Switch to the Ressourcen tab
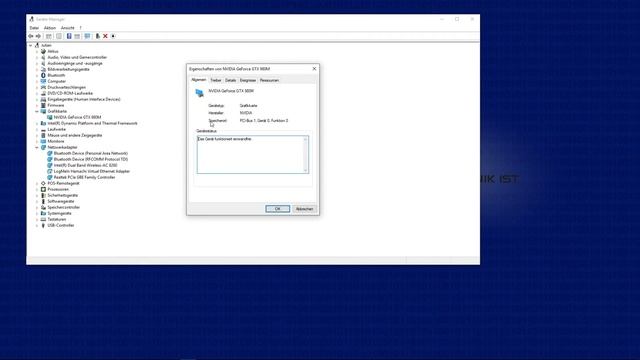Image resolution: width=640 pixels, height=360 pixels. (x=269, y=80)
